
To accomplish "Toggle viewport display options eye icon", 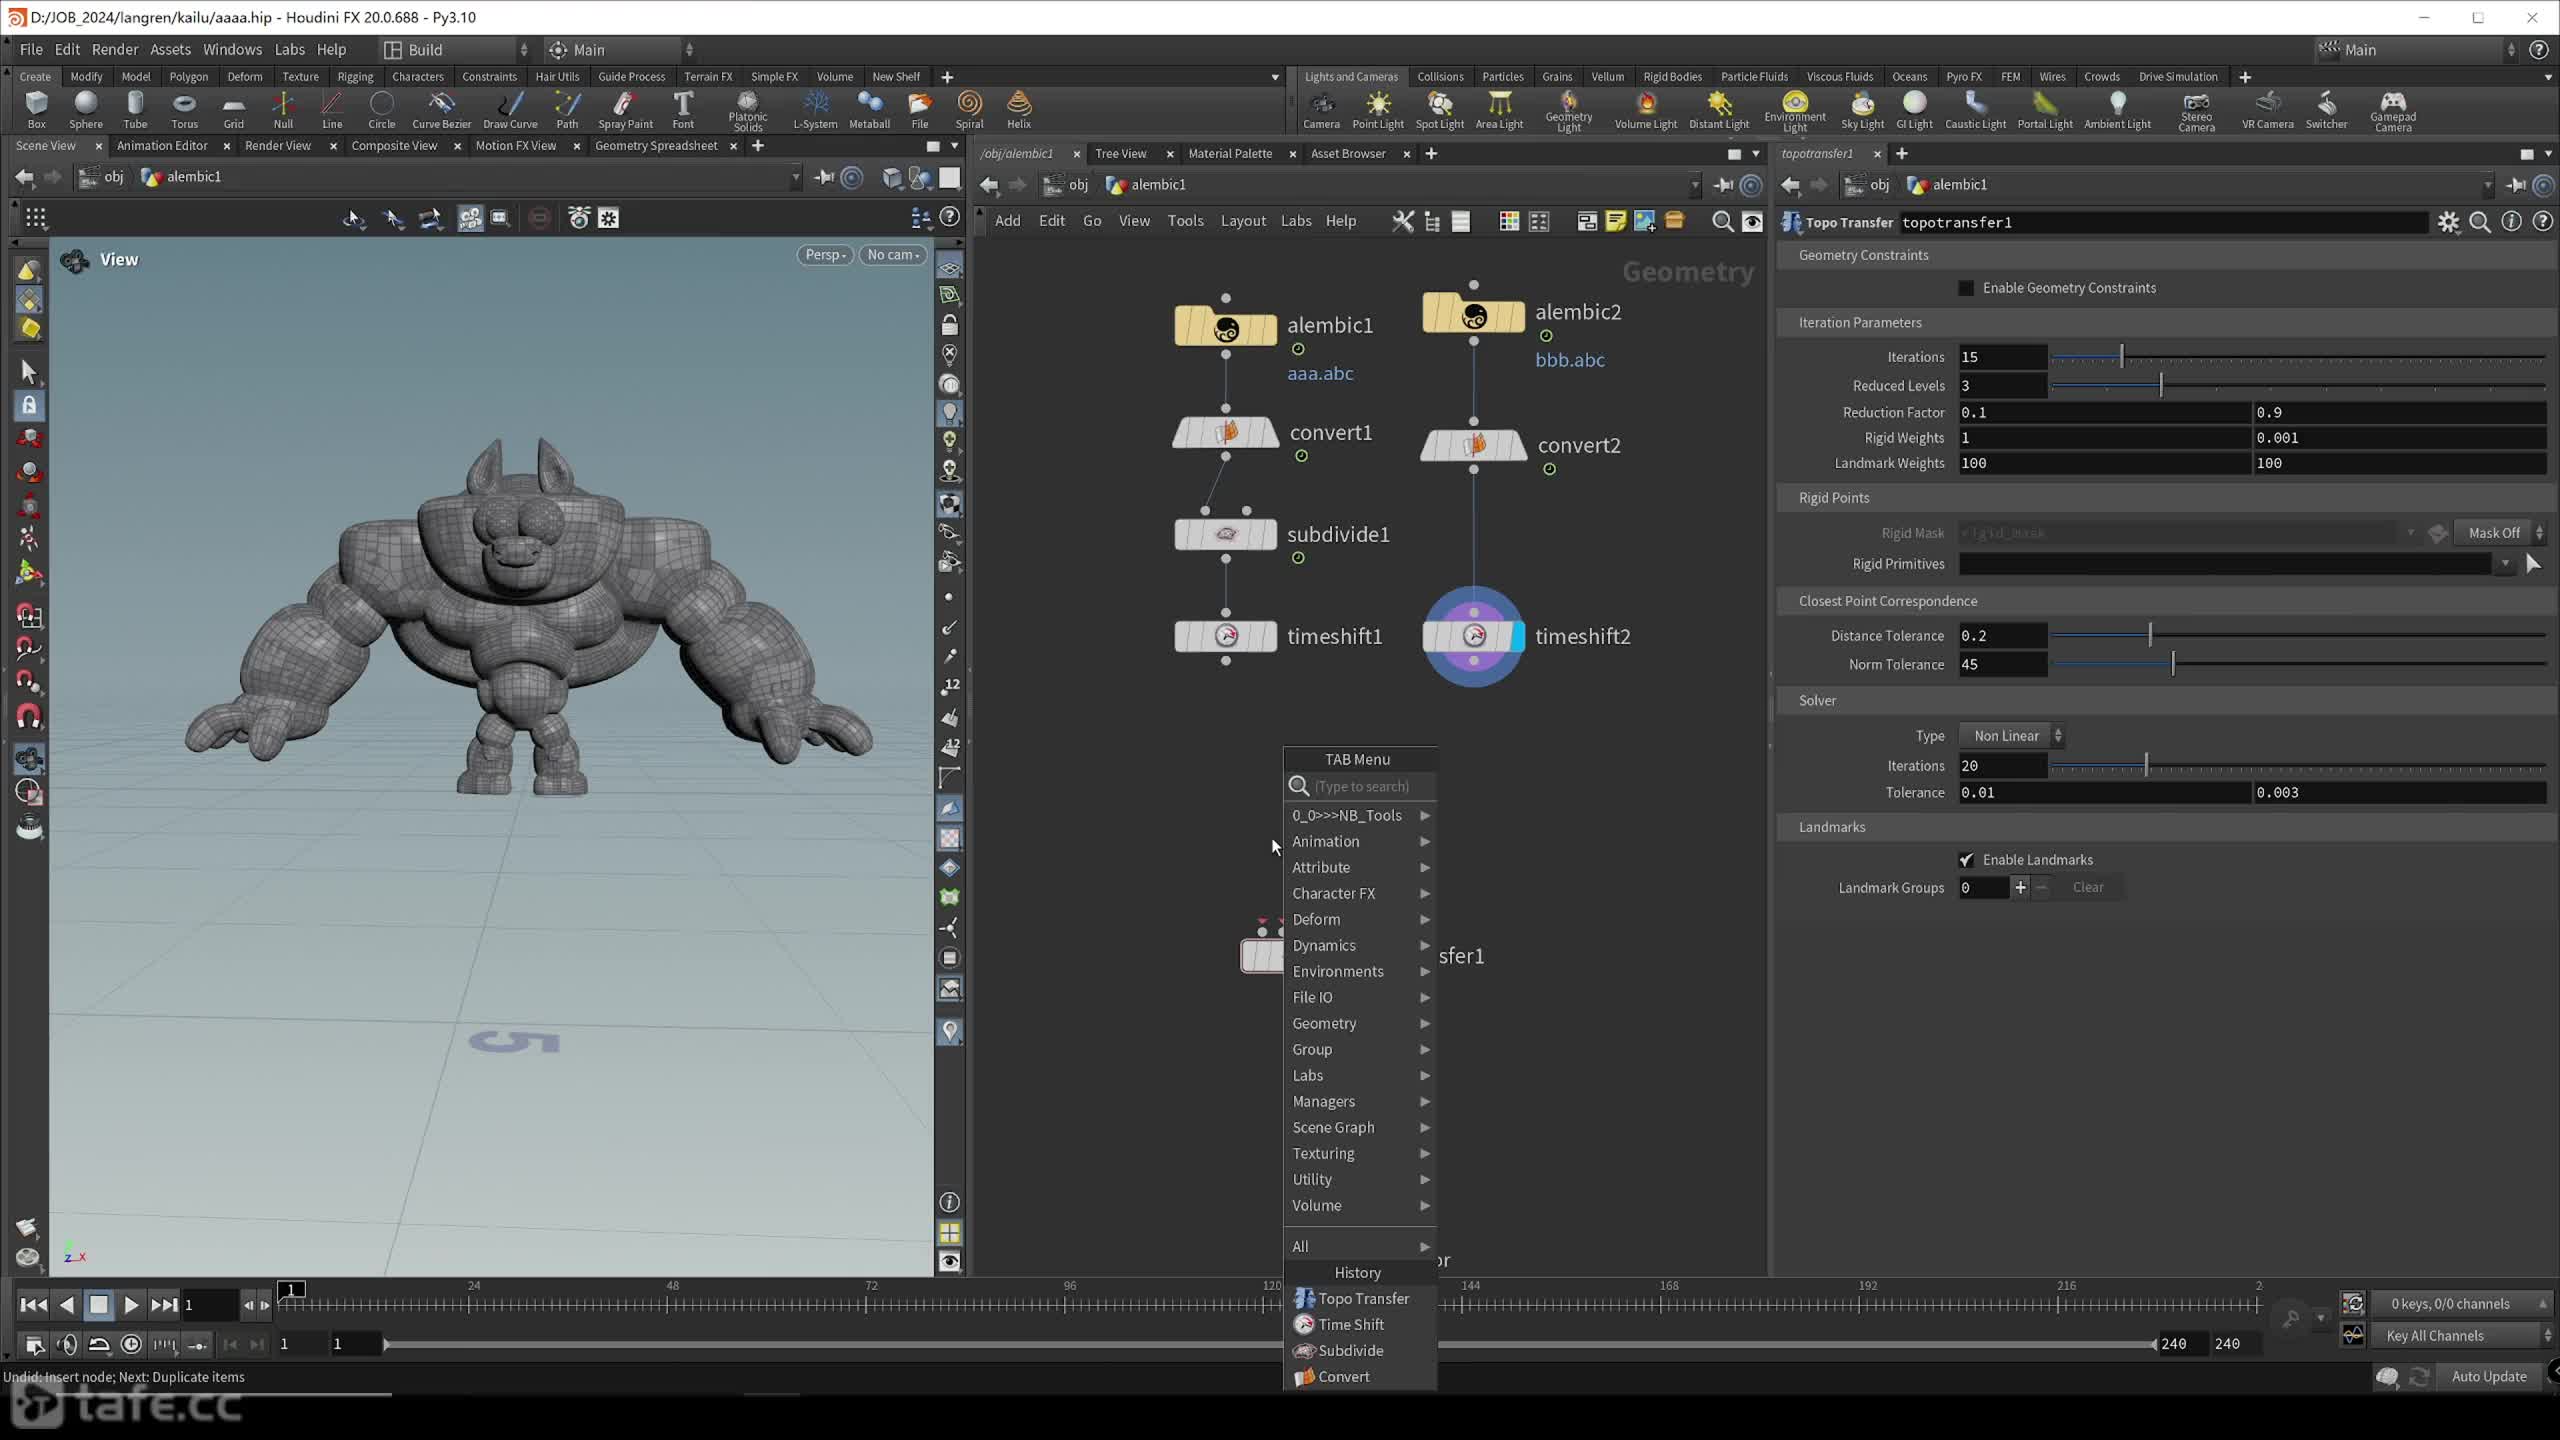I will pyautogui.click(x=949, y=1261).
